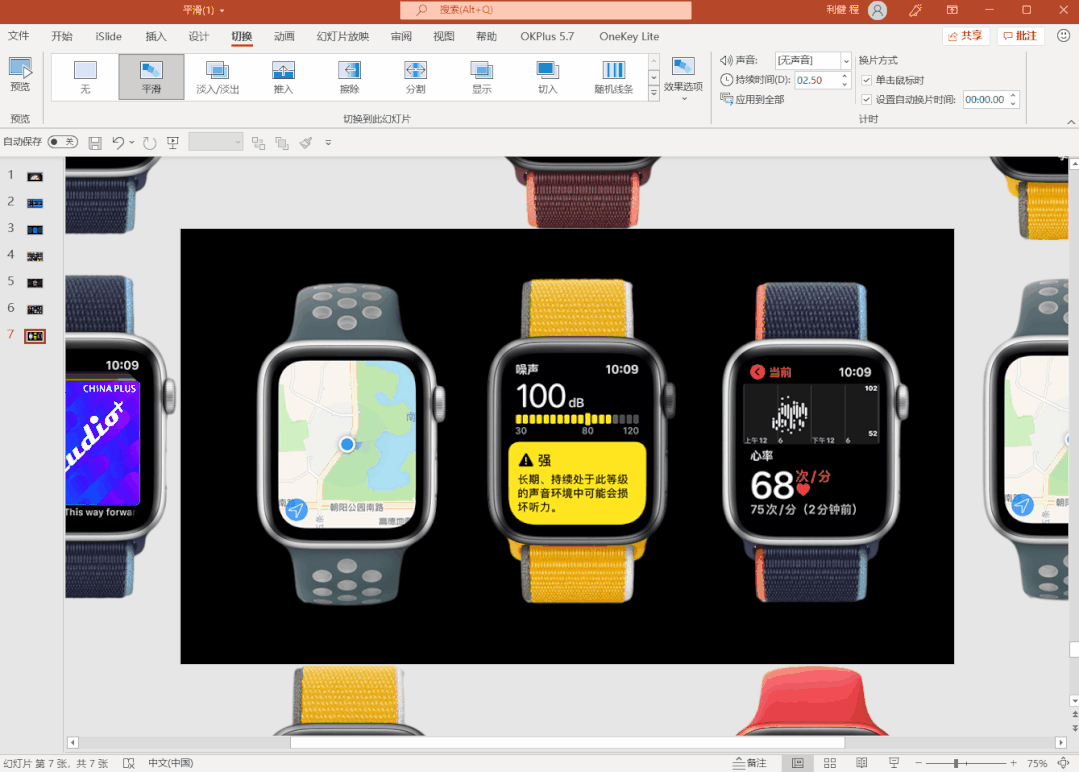1079x772 pixels.
Task: Switch to the 开始 tab
Action: pos(62,36)
